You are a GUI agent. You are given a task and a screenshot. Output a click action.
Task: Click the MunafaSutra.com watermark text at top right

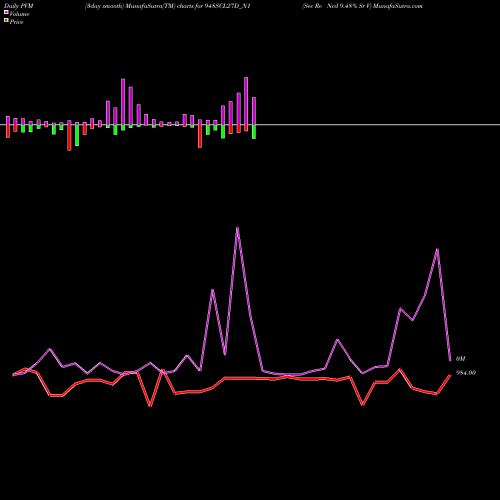point(398,6)
